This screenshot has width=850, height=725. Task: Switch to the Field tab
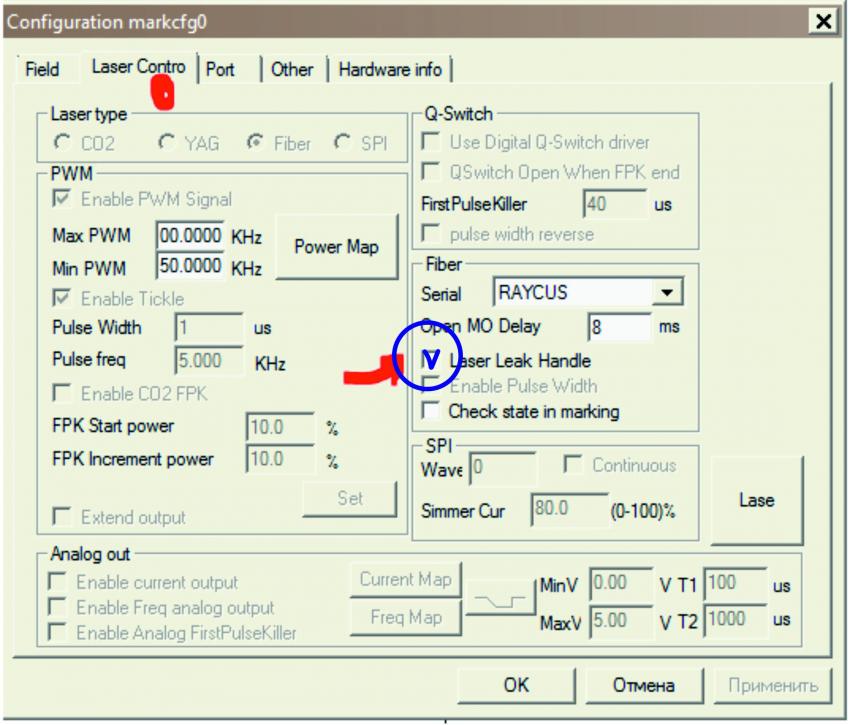tap(42, 70)
